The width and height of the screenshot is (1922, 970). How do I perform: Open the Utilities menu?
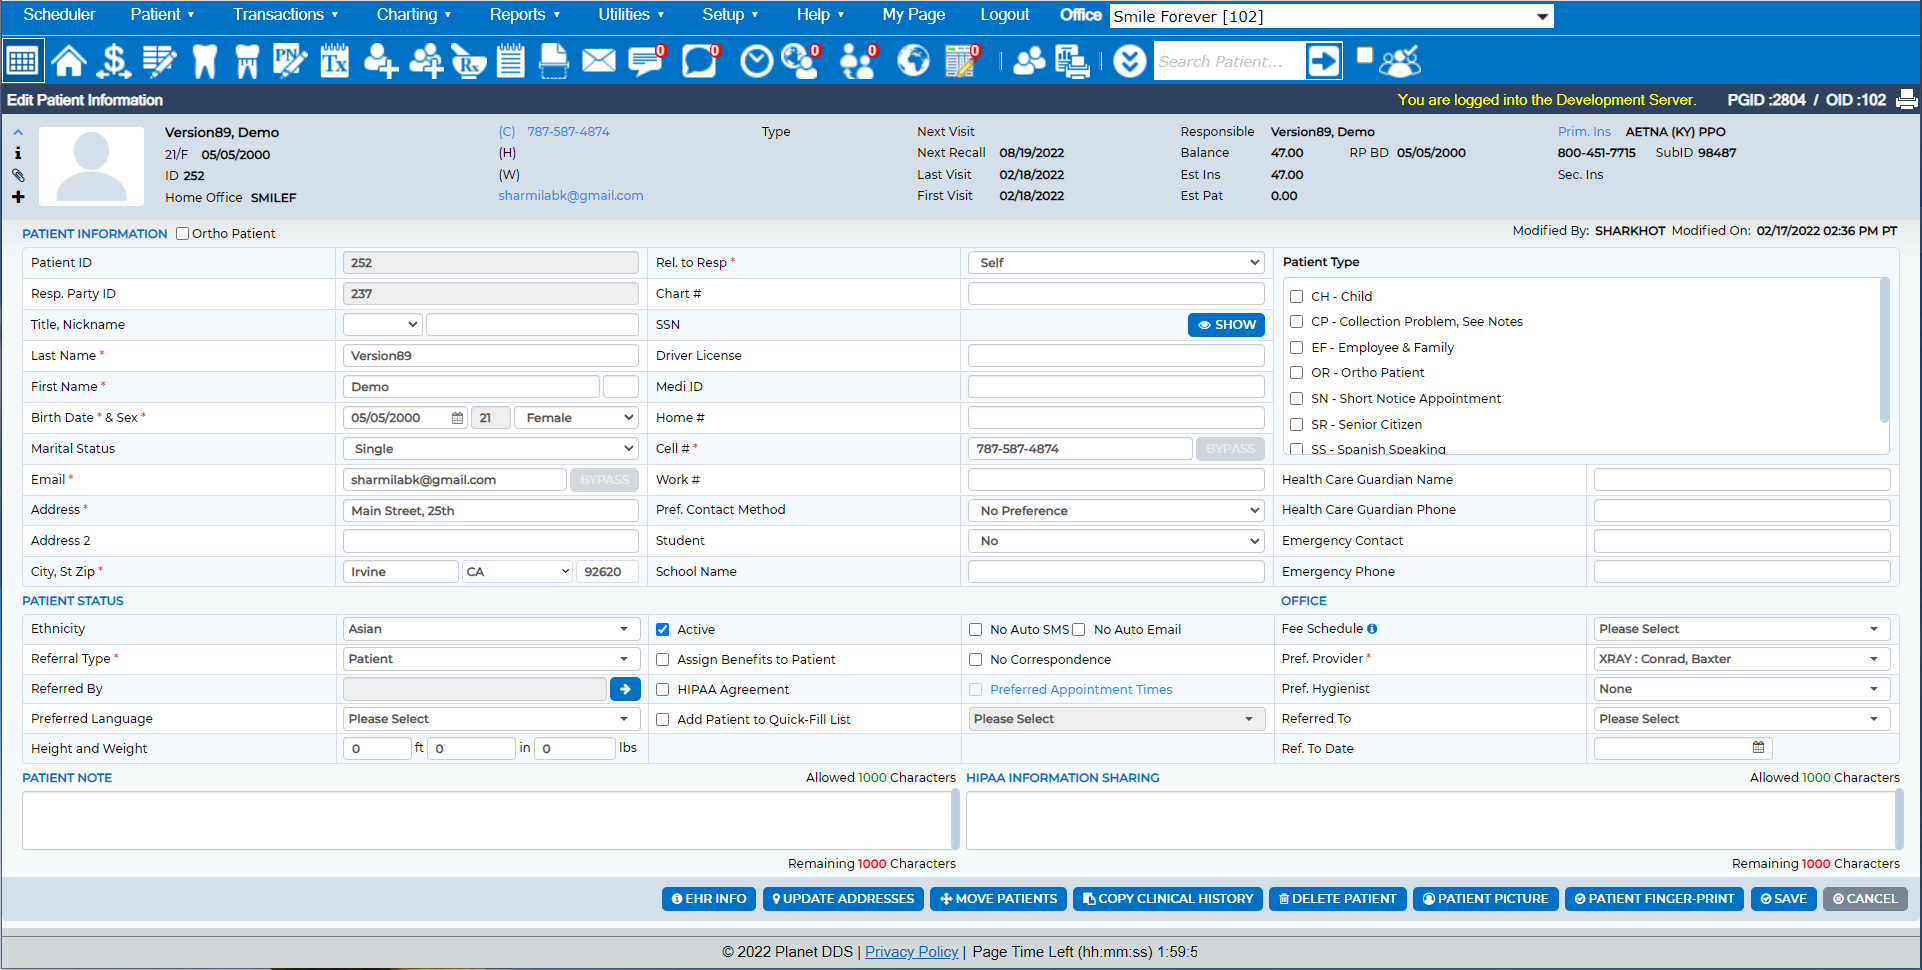[x=631, y=14]
